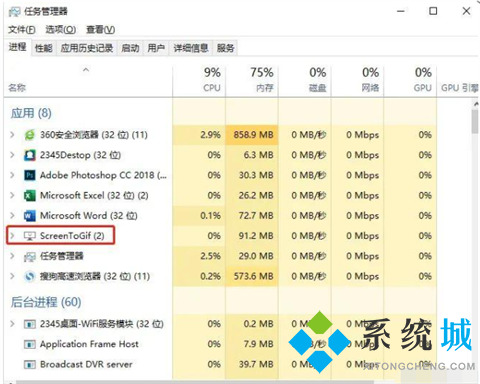Screen dimensions: 480x384
Task: Sort by the GPU column header
Action: pos(410,80)
